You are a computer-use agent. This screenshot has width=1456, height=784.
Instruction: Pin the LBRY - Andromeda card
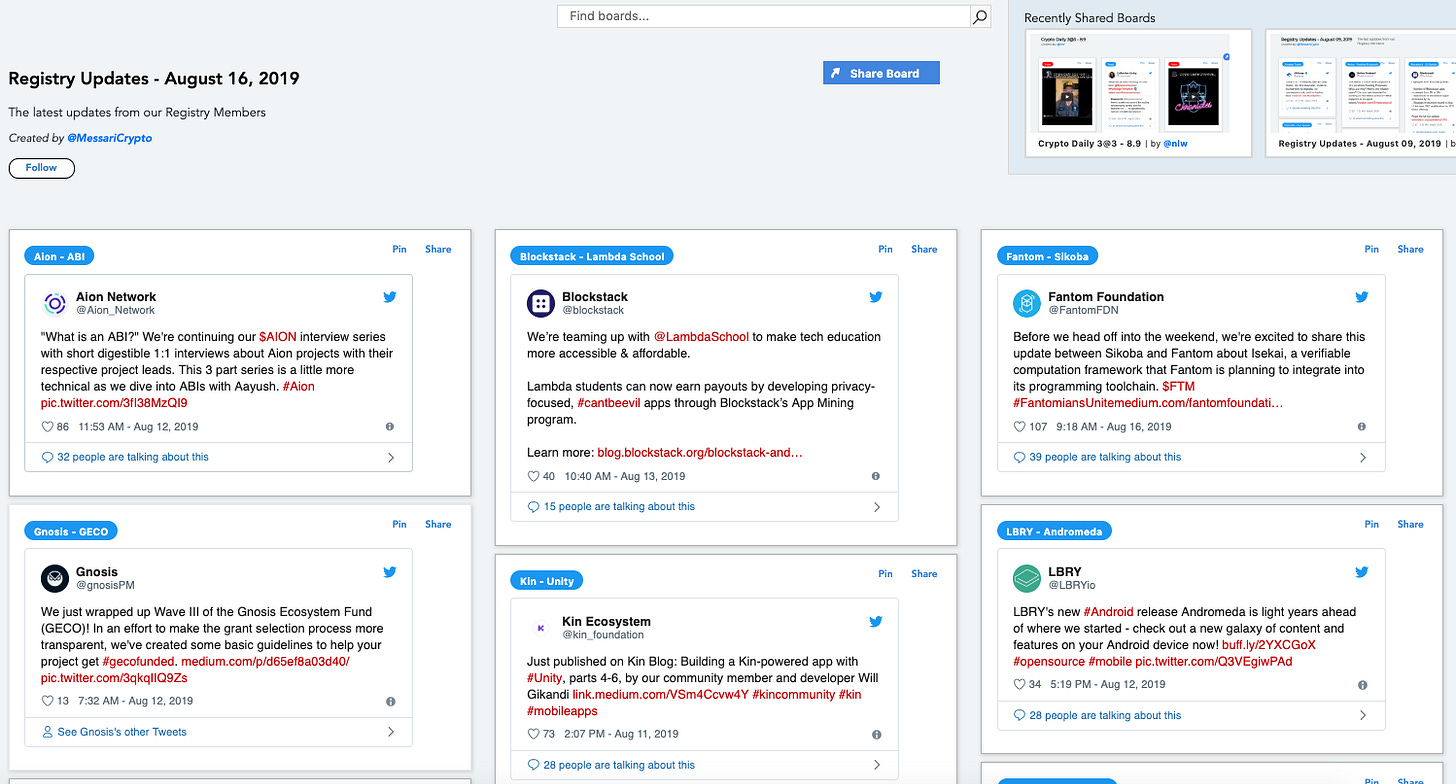(1371, 524)
